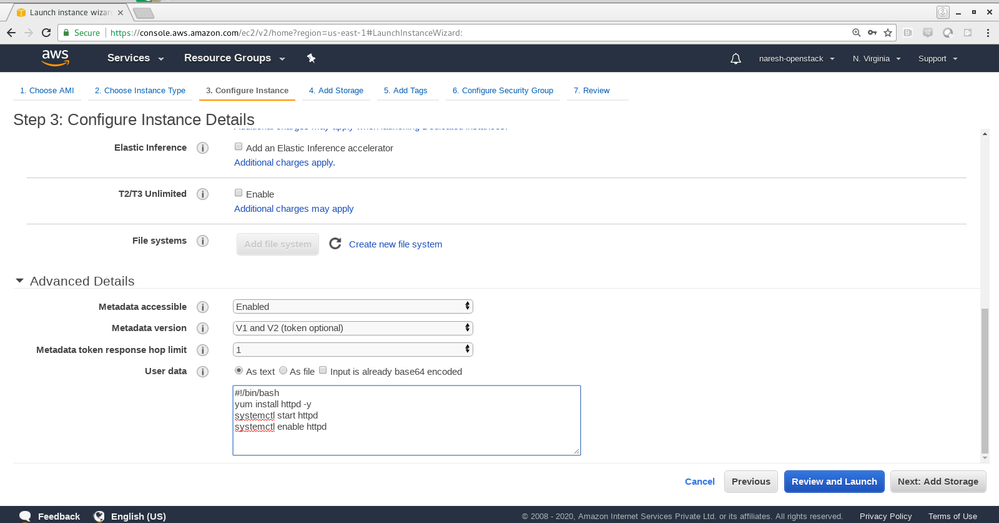Go to the 4. Add Storage tab
The height and width of the screenshot is (523, 999).
336,91
